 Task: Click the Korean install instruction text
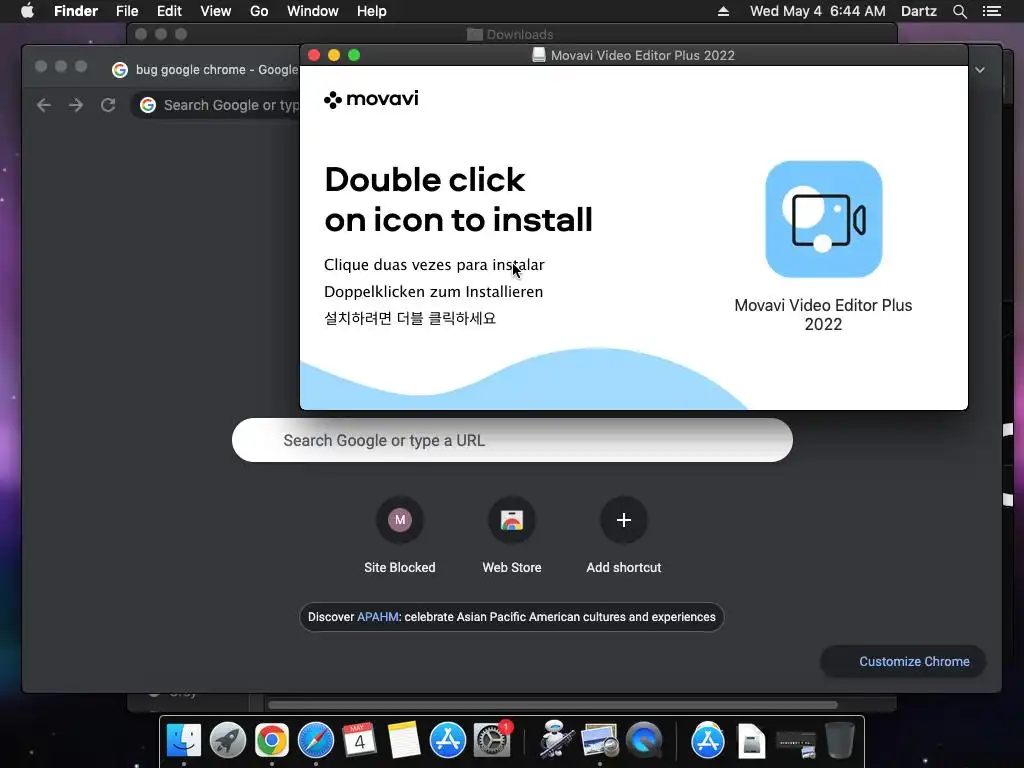pyautogui.click(x=410, y=318)
